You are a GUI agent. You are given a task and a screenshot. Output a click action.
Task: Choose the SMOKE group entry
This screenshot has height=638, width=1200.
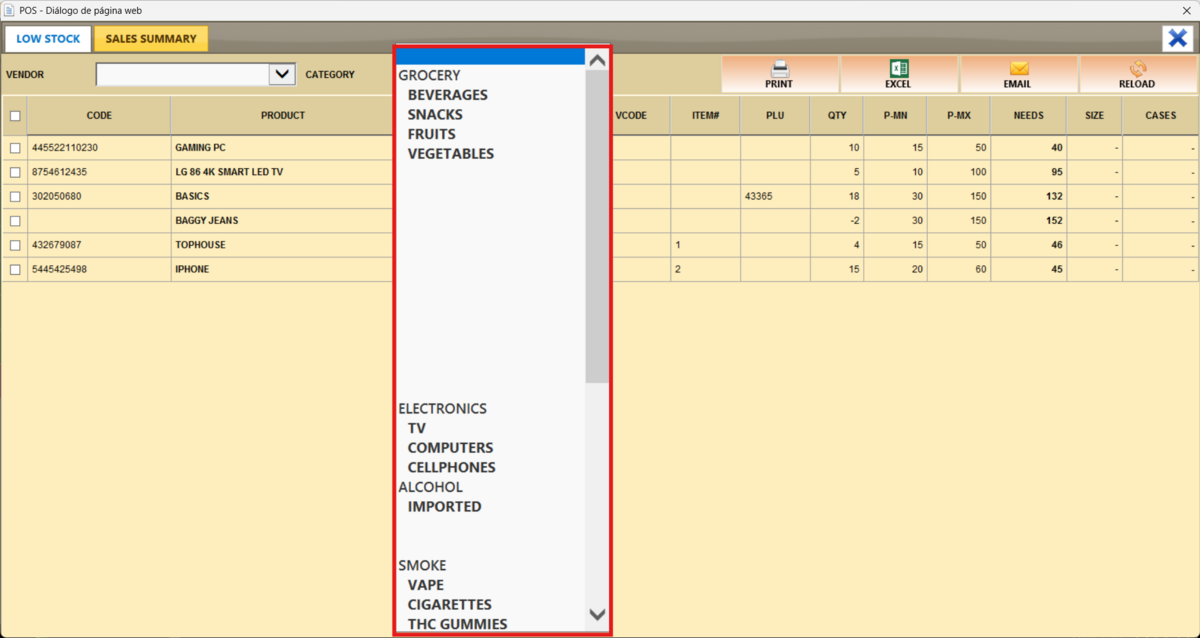tap(422, 565)
